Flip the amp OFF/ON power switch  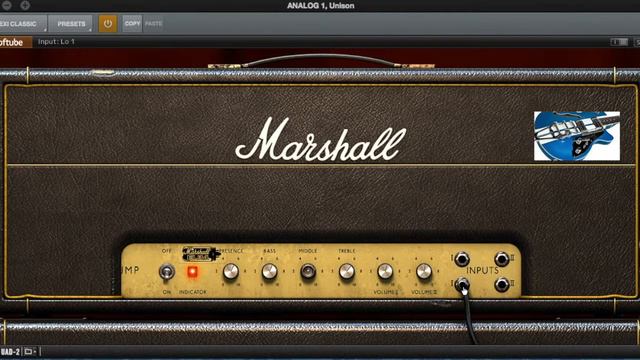(167, 271)
